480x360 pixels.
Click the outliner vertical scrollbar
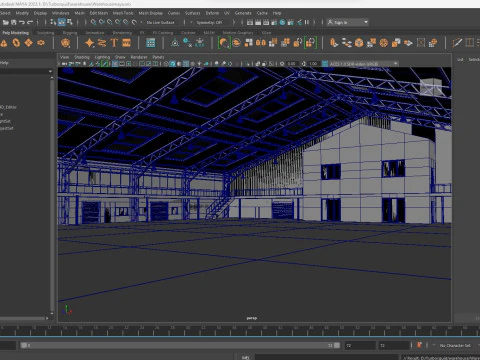(x=52, y=195)
